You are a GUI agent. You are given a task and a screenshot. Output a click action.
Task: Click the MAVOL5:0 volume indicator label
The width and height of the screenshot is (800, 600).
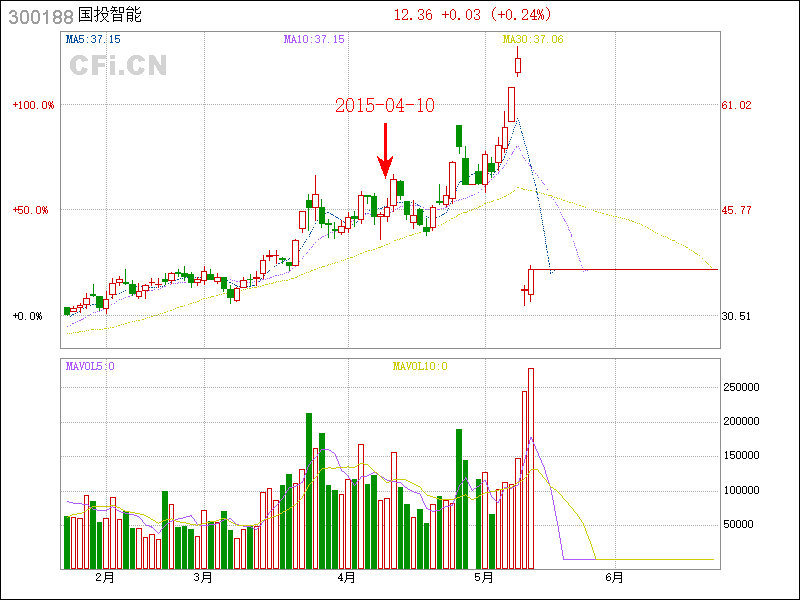click(x=90, y=366)
